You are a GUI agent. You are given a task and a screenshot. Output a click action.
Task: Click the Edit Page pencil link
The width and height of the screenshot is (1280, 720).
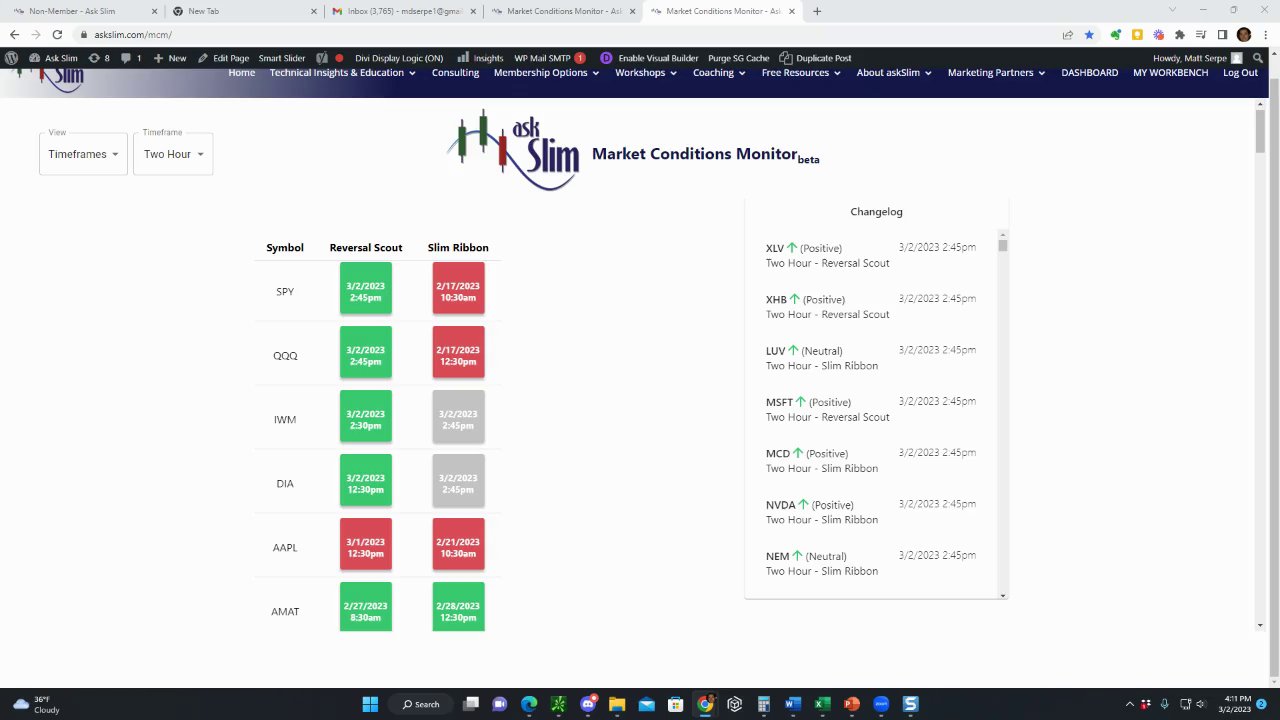[223, 58]
